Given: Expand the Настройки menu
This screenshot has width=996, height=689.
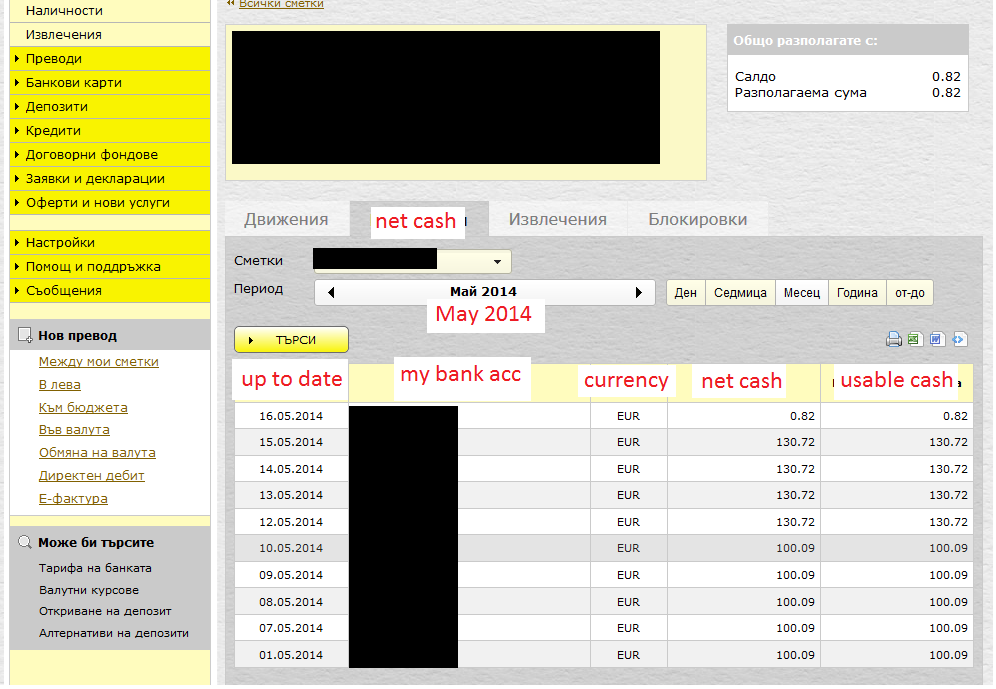Looking at the screenshot, I should click(110, 243).
